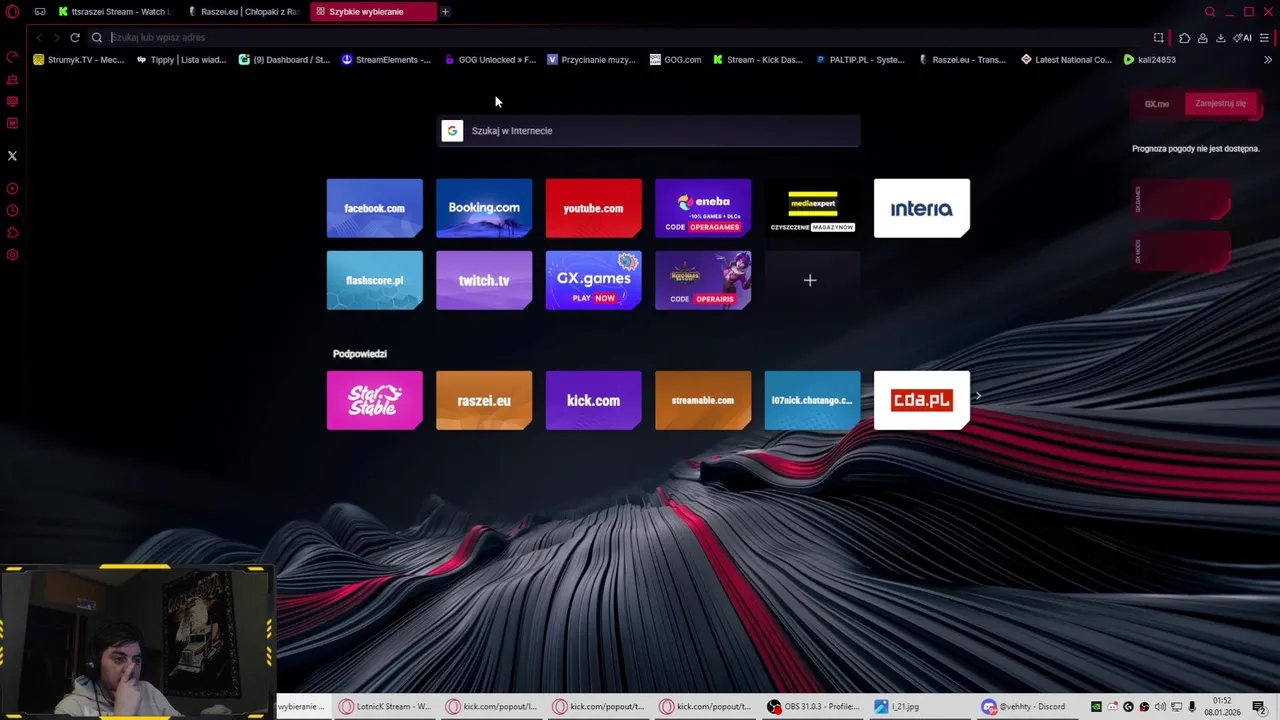Open the settings gear icon in the sidebar
This screenshot has height=720, width=1280.
pos(12,255)
